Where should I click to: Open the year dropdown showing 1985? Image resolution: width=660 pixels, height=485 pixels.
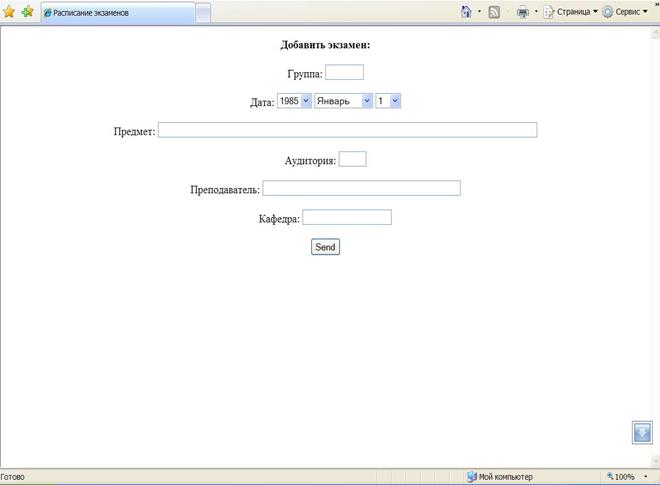[294, 101]
